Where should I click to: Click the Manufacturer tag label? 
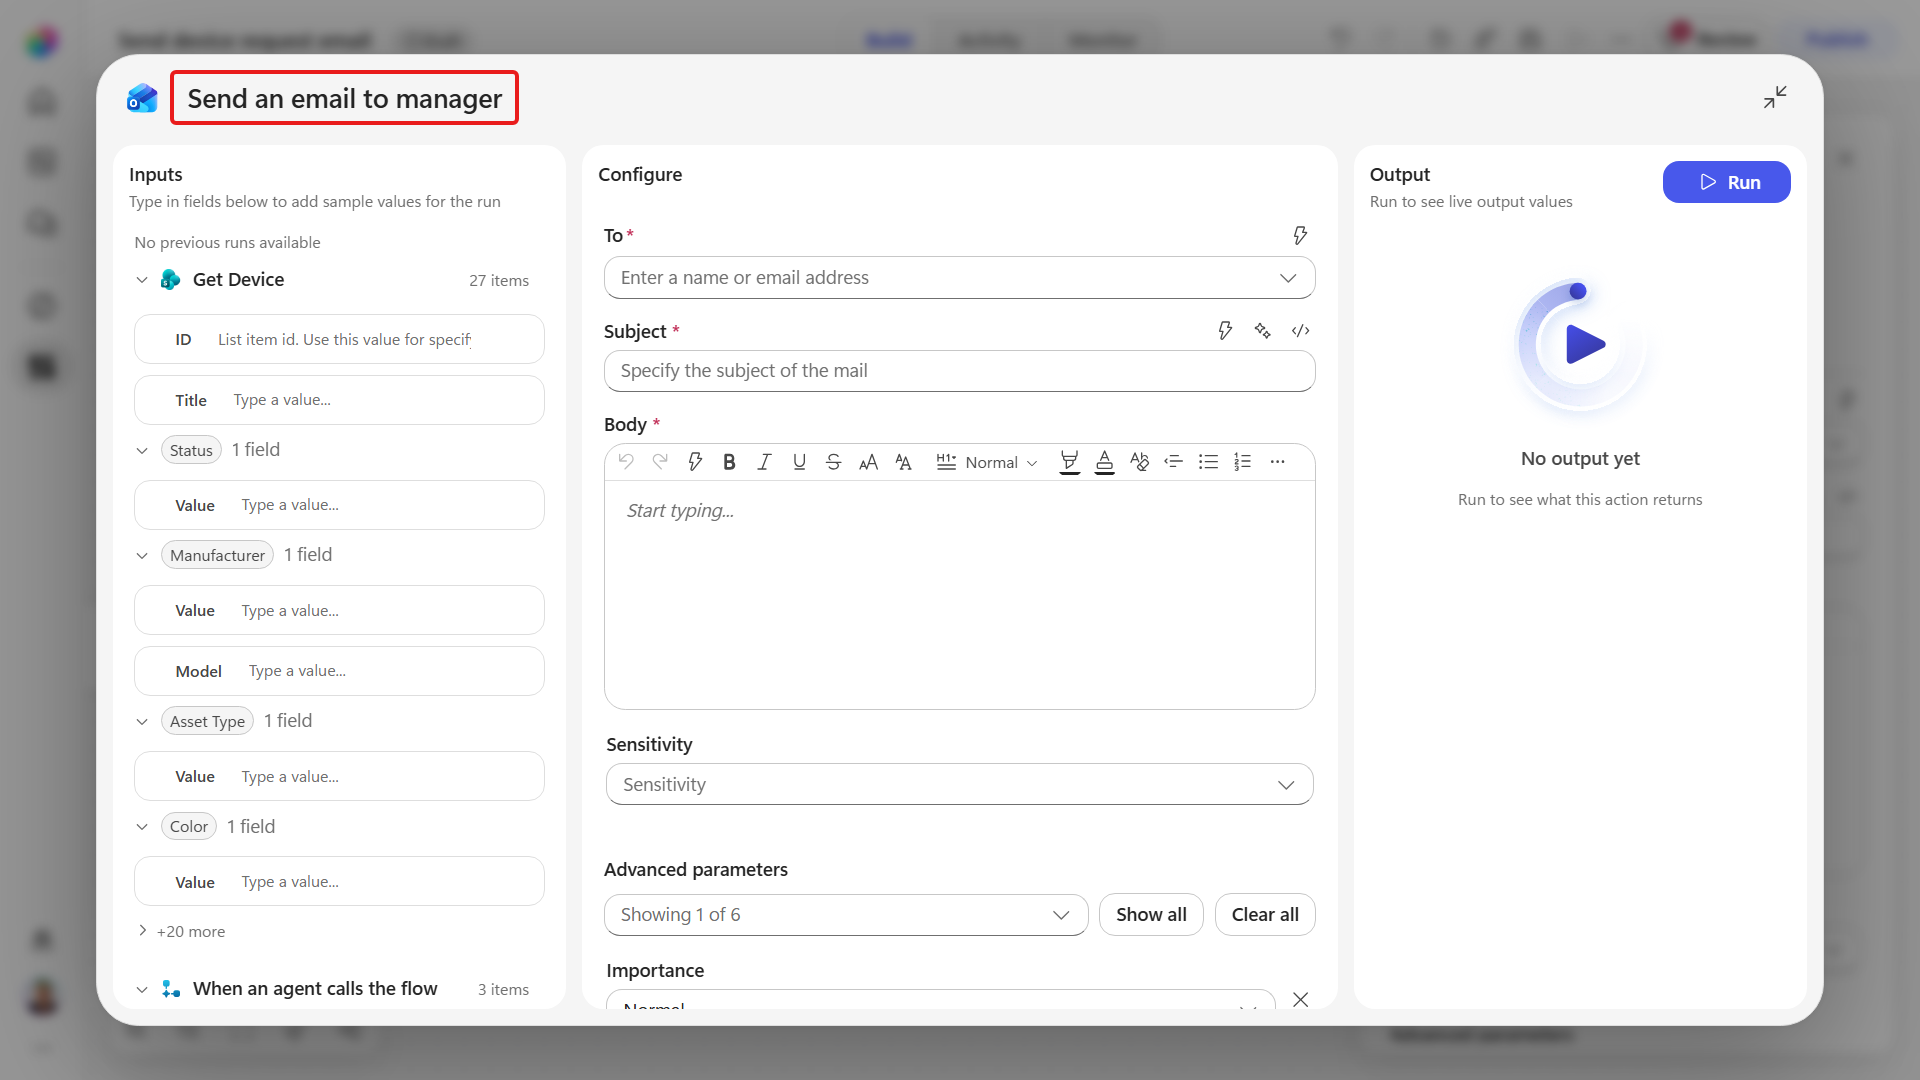217,555
